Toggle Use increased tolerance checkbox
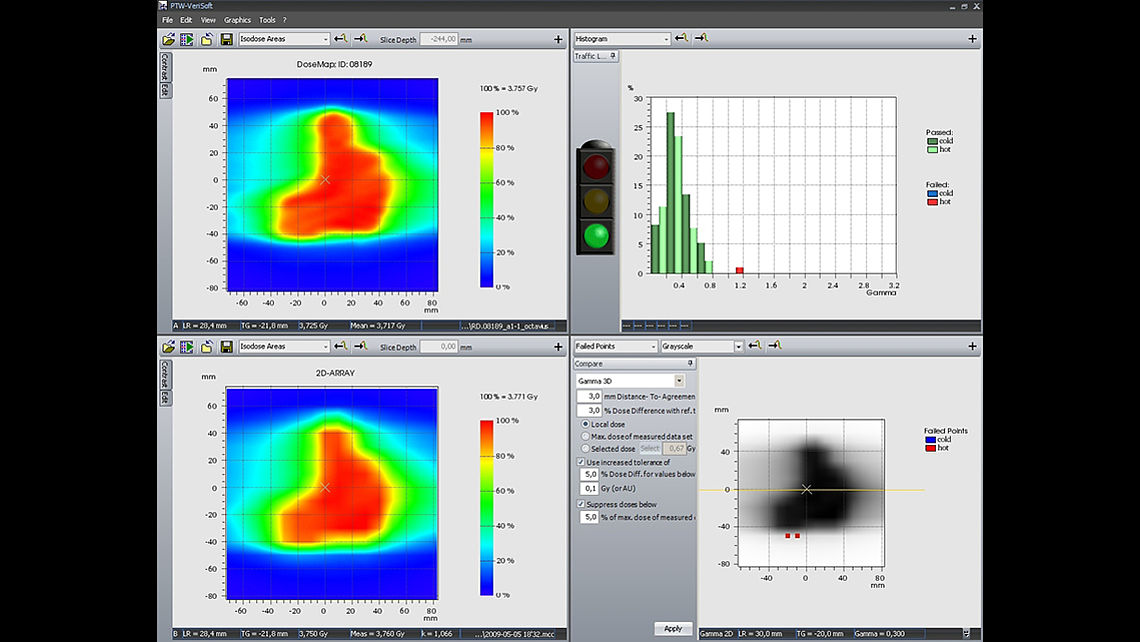The height and width of the screenshot is (642, 1140). point(582,462)
